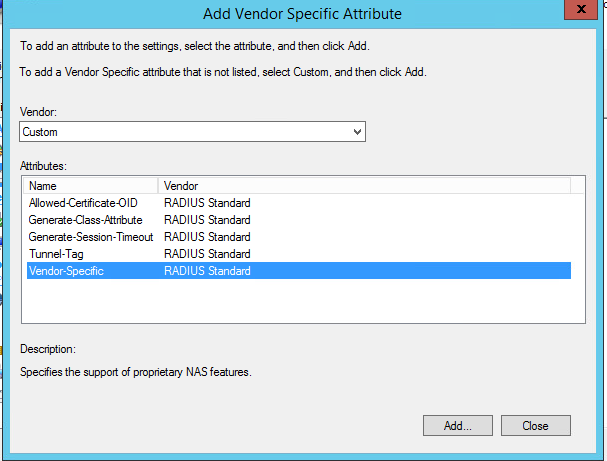Image resolution: width=607 pixels, height=461 pixels.
Task: Click RADIUS Standard in the Allowed-Certificate-OID row
Action: click(x=207, y=203)
